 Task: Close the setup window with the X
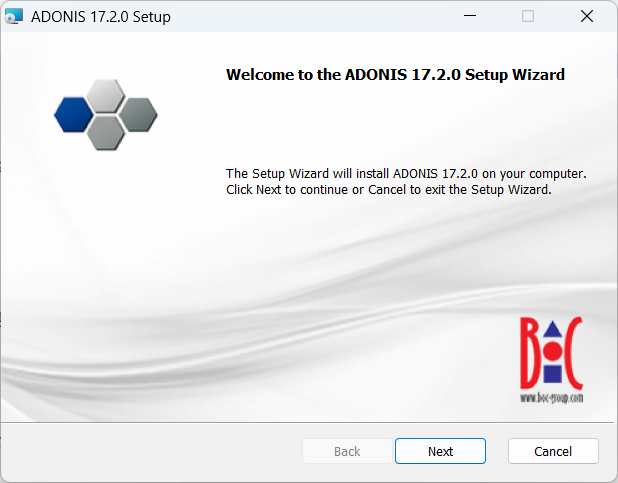(x=587, y=16)
